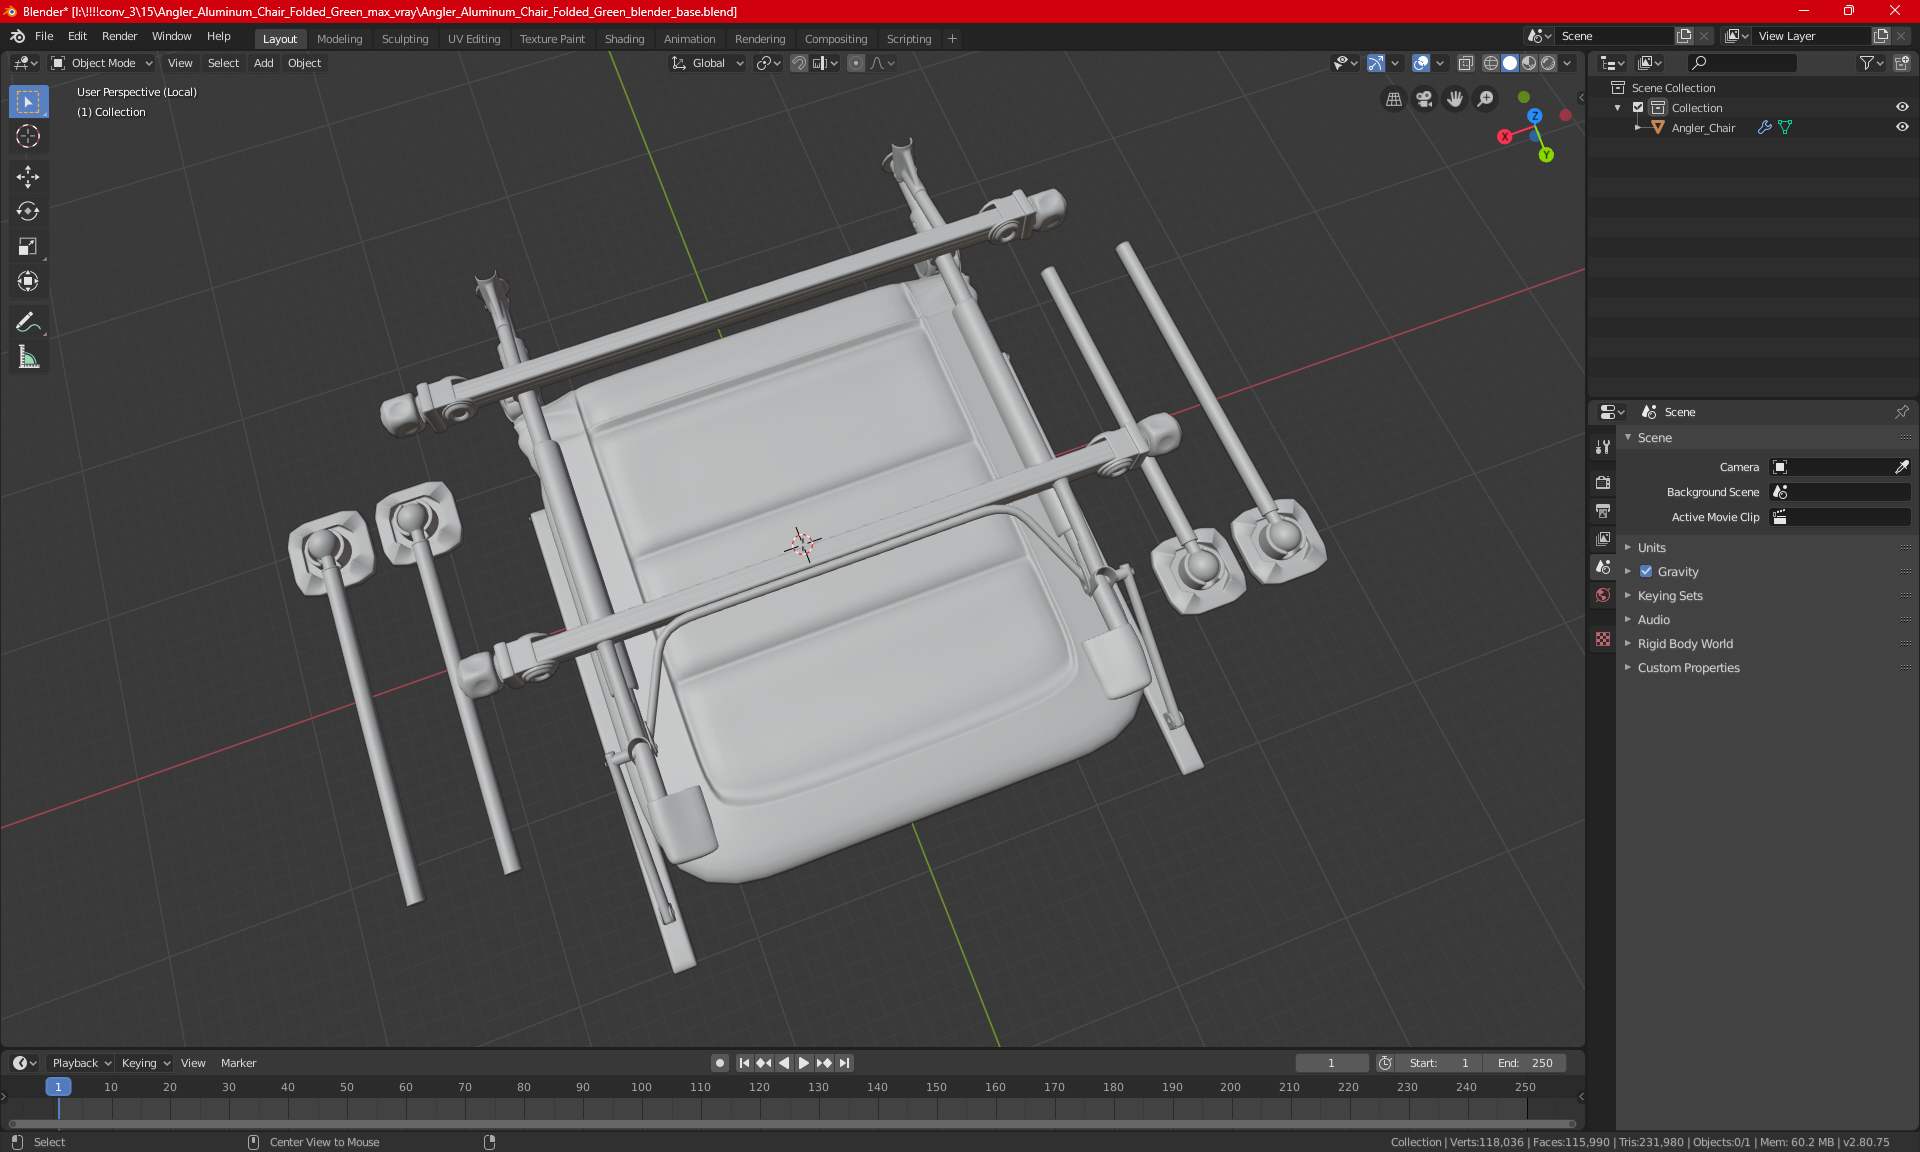Switch to the Shading workspace tab
The image size is (1920, 1152).
(624, 39)
